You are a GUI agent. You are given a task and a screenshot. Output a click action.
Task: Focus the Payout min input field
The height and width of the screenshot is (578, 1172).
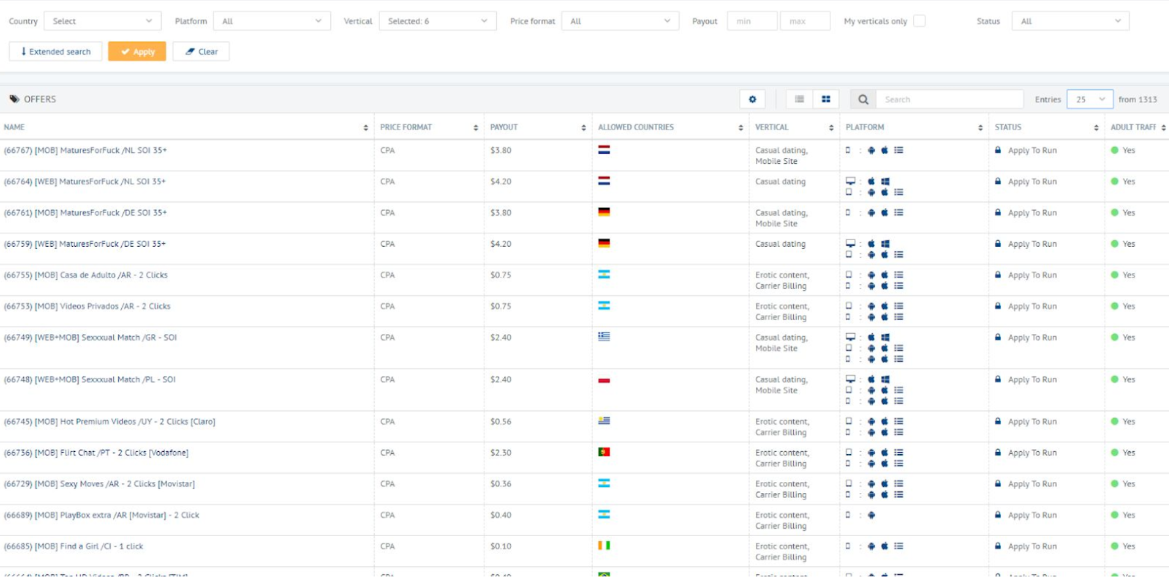pyautogui.click(x=752, y=21)
